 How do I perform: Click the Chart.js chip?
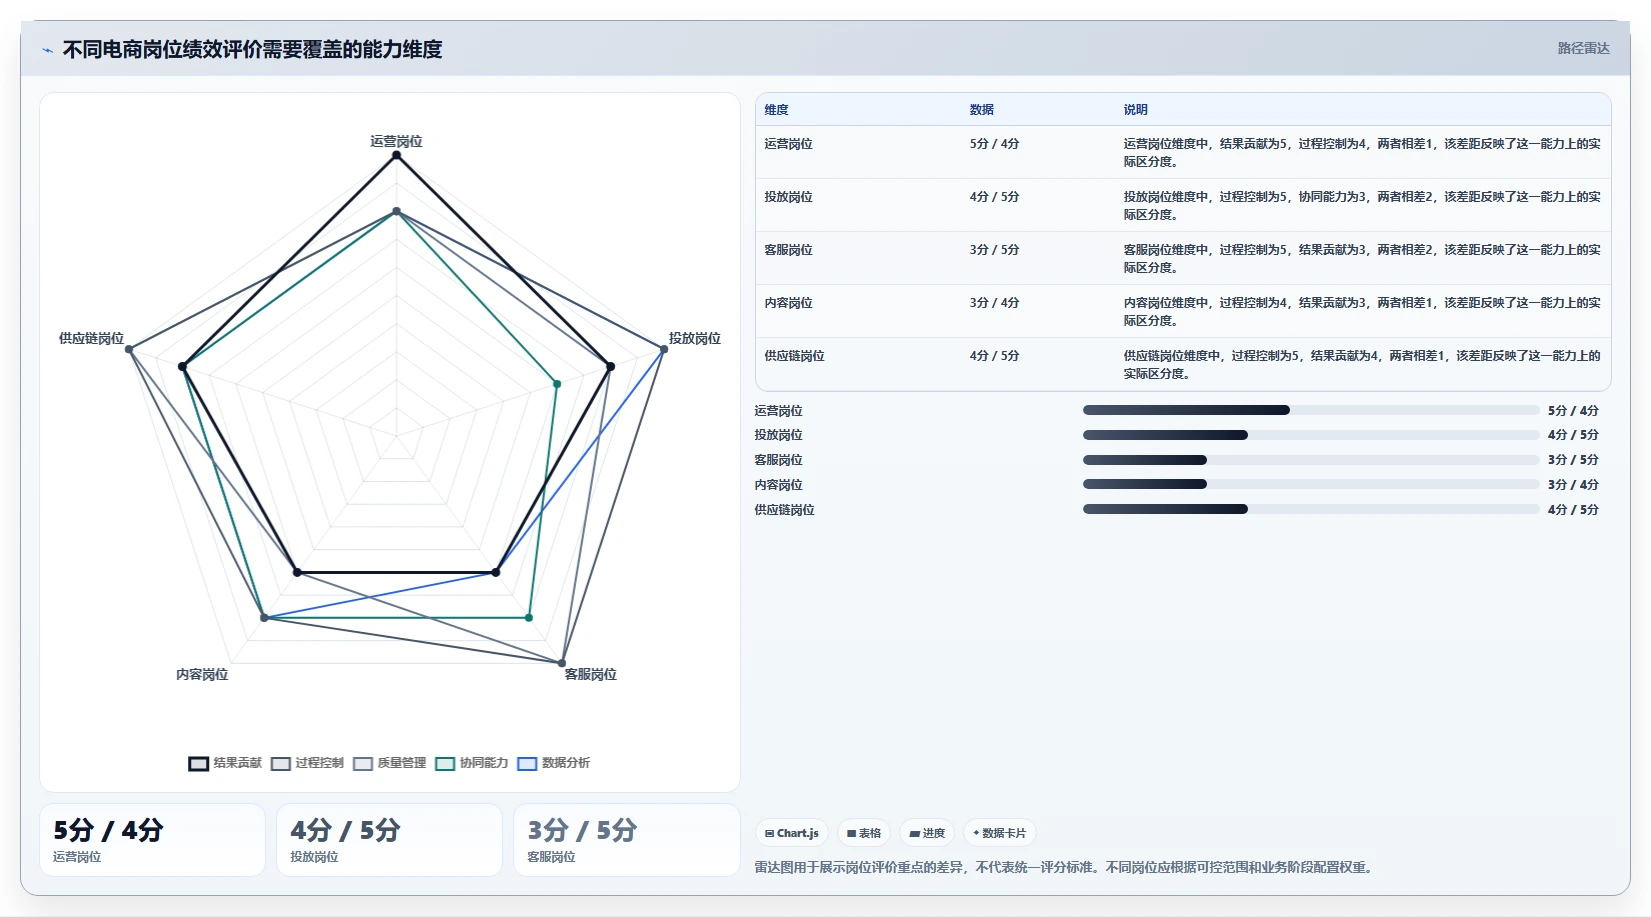(792, 833)
